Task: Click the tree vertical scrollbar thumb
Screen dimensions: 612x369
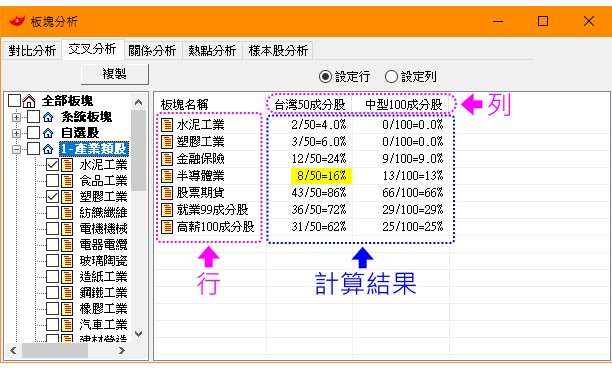Action: [x=138, y=150]
